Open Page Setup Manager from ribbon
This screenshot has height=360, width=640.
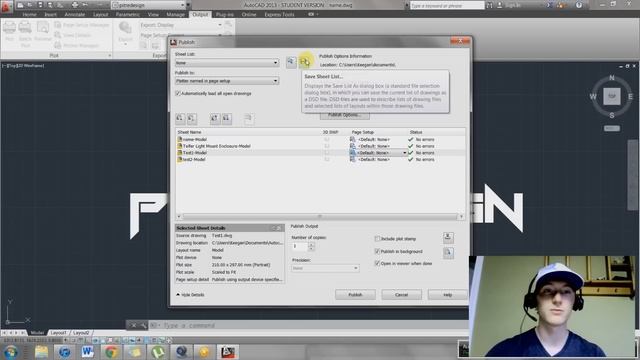click(x=82, y=25)
